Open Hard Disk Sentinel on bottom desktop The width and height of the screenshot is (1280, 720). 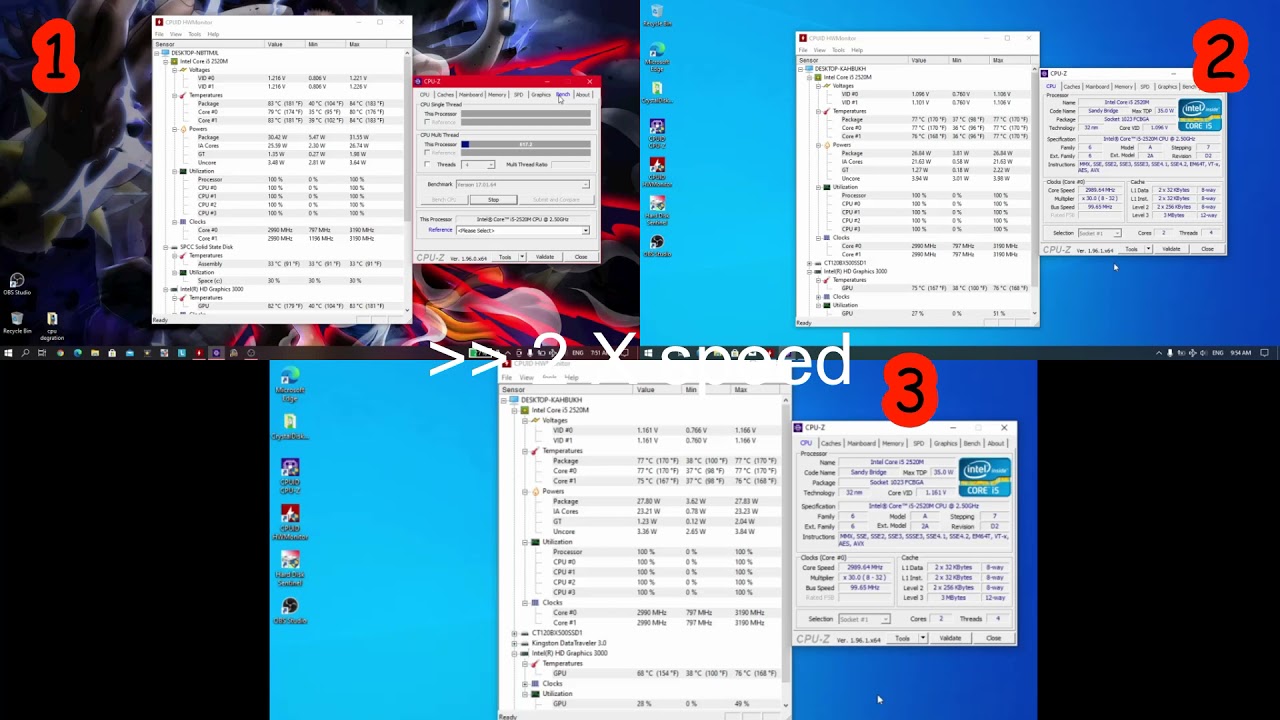290,568
